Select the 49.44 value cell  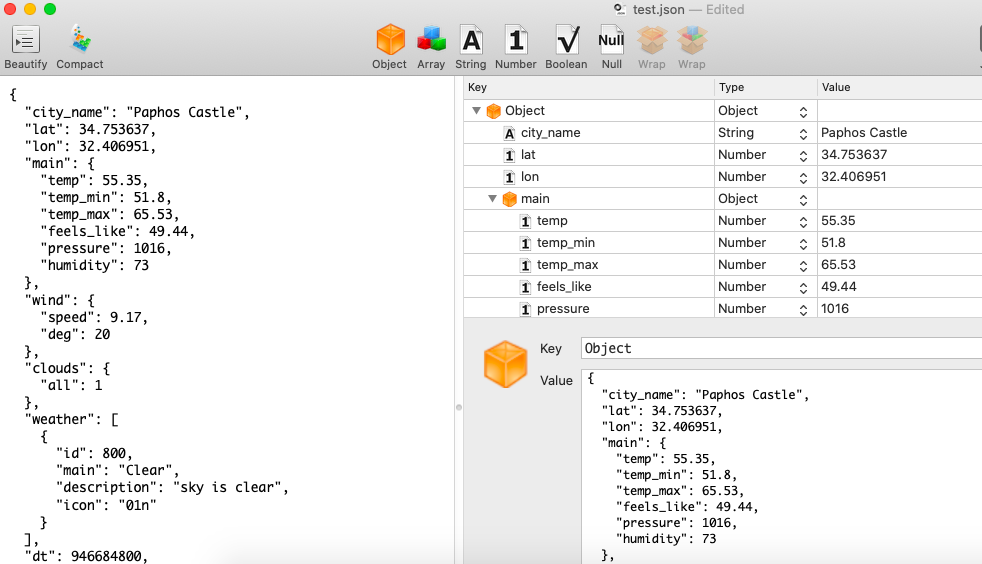coord(899,286)
